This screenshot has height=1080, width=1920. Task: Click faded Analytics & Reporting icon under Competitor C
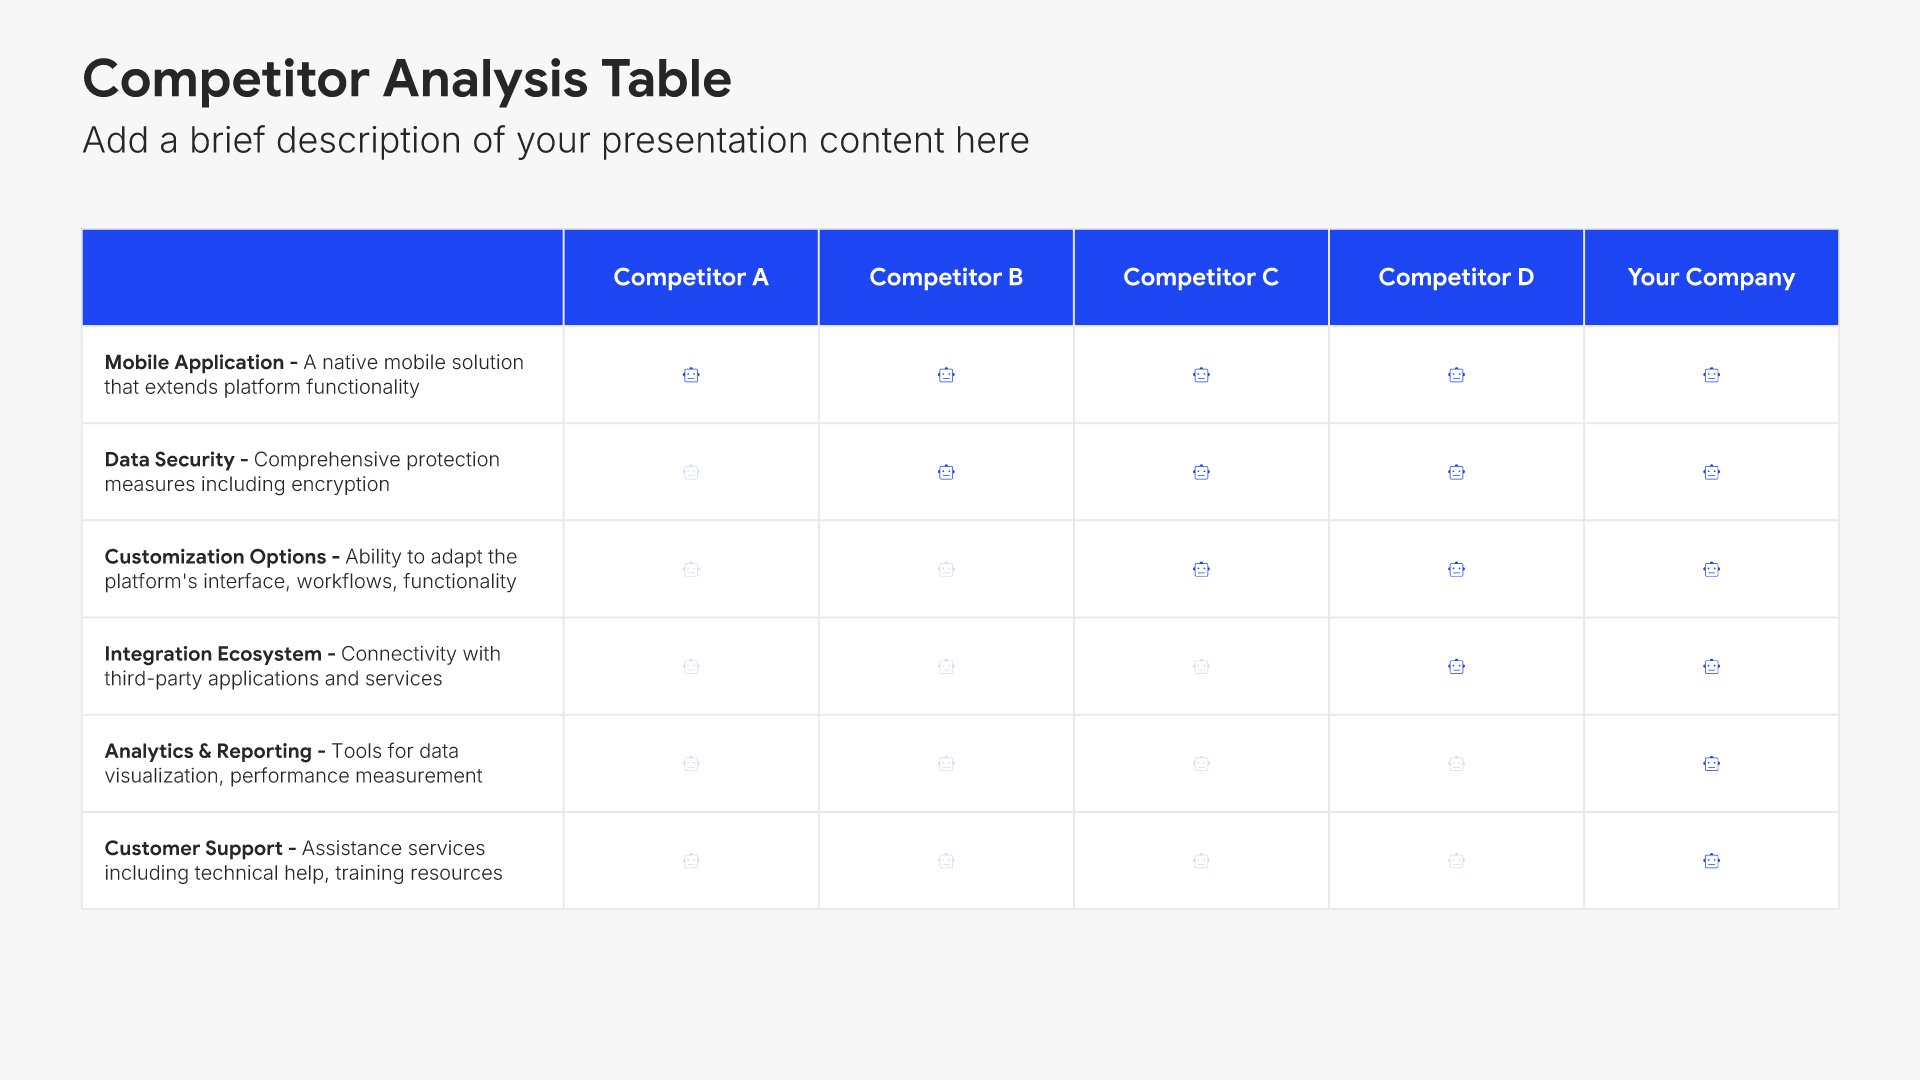pos(1201,763)
